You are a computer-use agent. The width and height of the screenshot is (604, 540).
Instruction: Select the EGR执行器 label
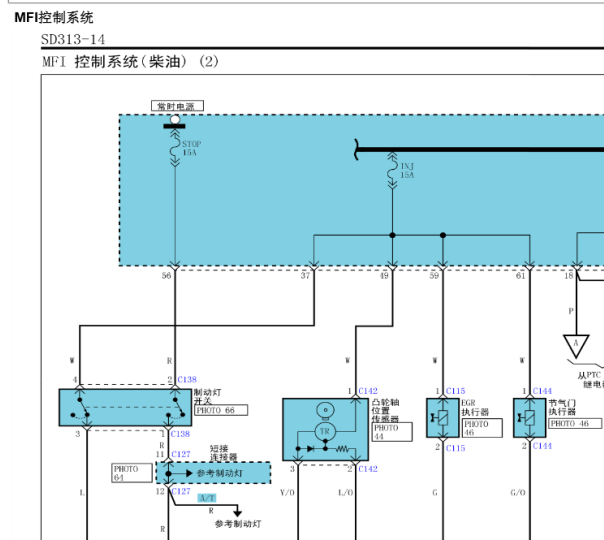coord(475,408)
